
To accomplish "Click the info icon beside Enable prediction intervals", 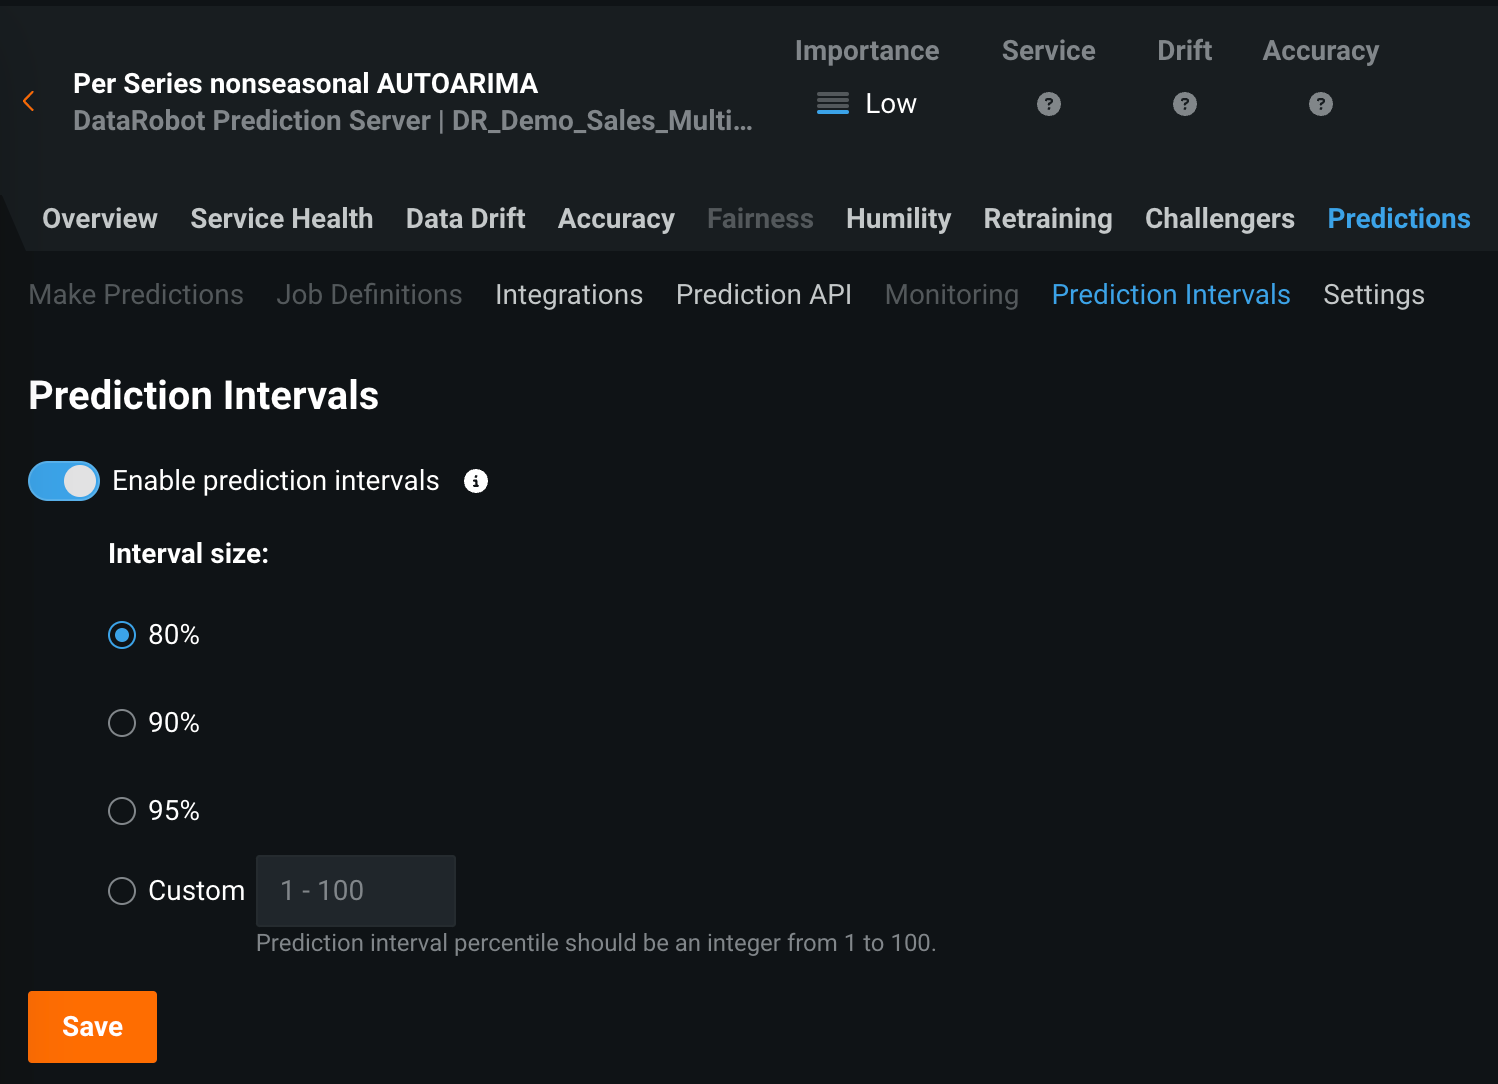I will (x=476, y=481).
